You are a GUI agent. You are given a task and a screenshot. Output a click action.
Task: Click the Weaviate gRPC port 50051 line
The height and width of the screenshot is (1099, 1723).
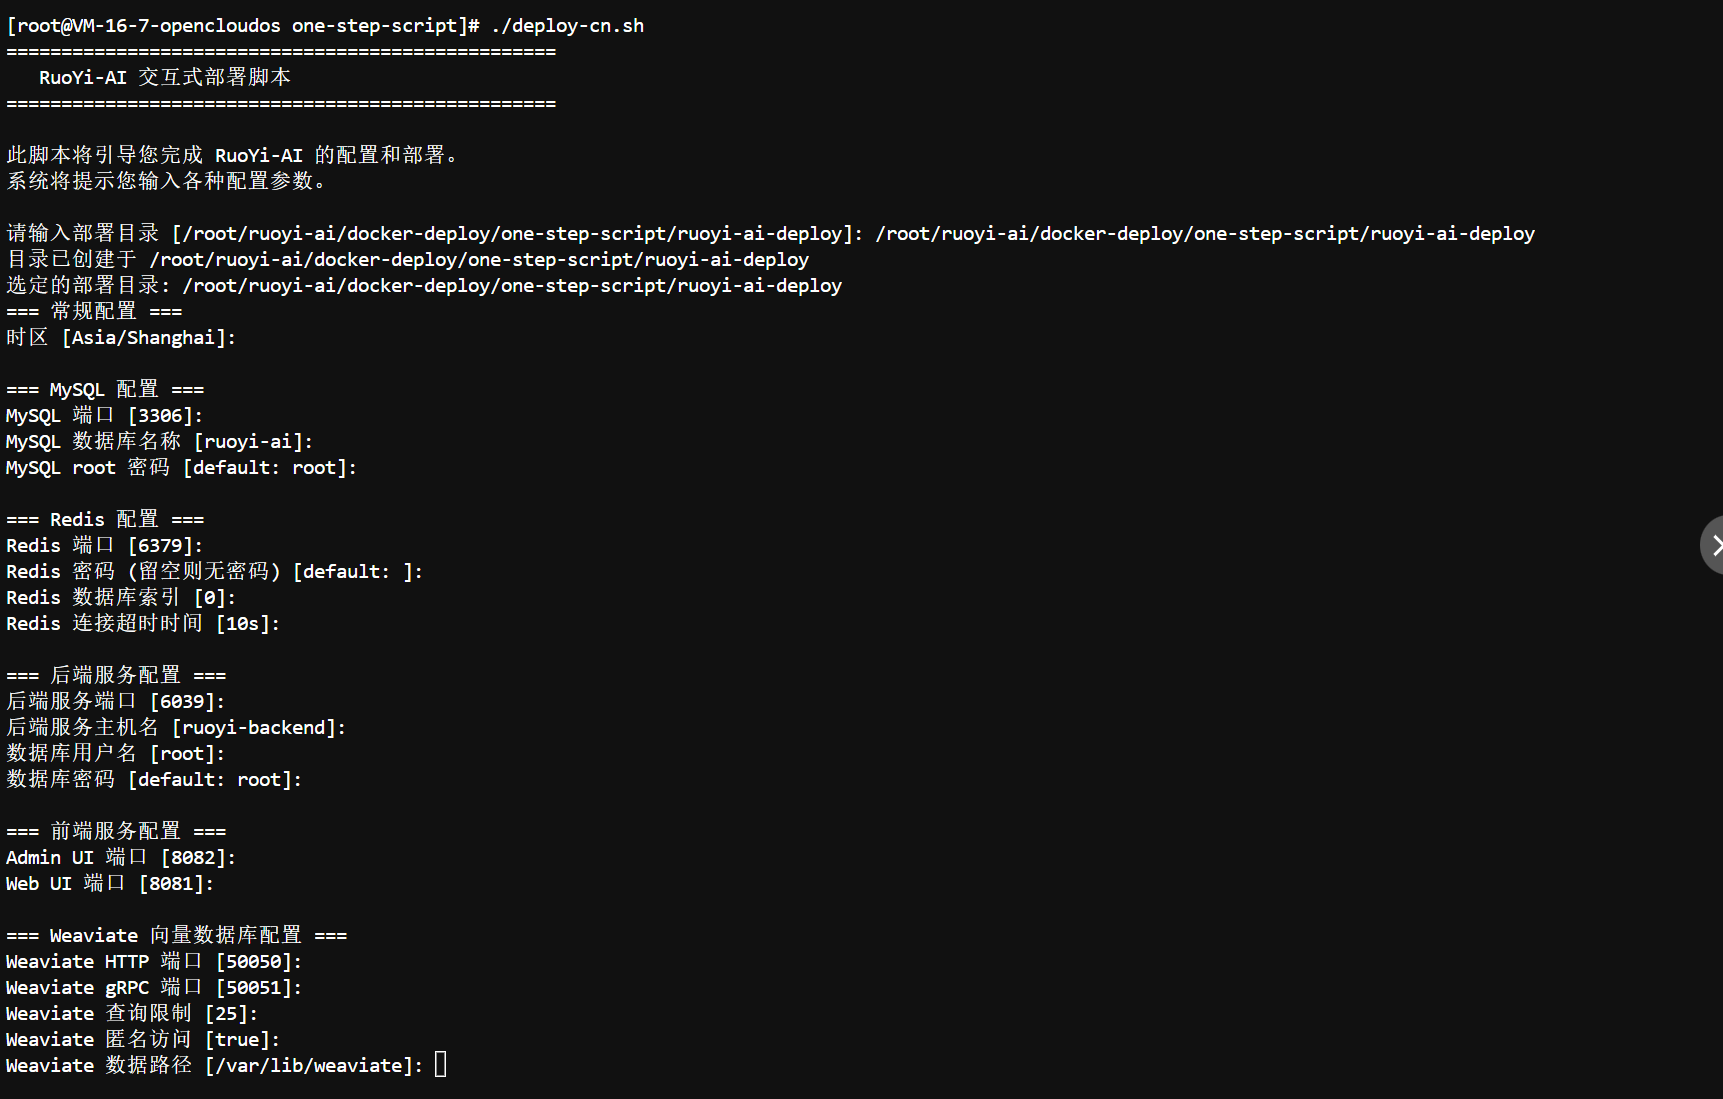154,988
